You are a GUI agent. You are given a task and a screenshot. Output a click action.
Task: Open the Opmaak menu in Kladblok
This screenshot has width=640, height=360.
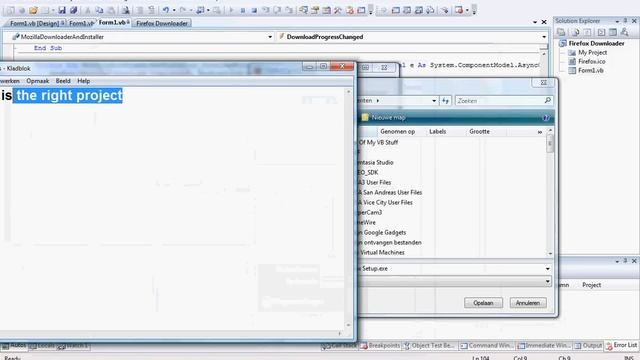(38, 81)
